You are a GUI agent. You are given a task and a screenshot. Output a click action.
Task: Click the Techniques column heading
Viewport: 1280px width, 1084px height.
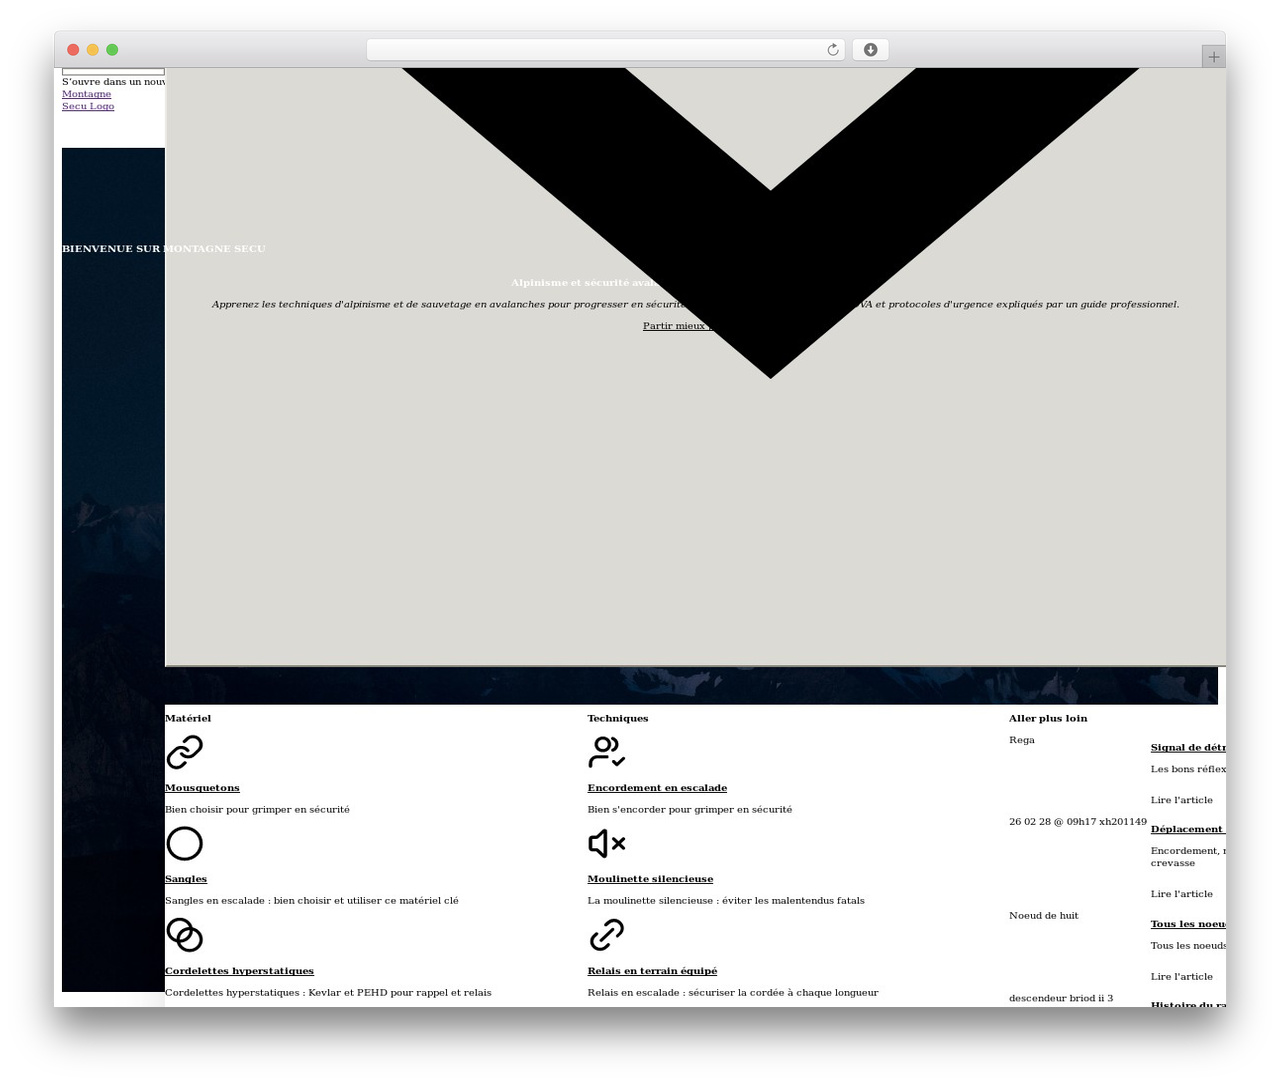click(x=618, y=719)
